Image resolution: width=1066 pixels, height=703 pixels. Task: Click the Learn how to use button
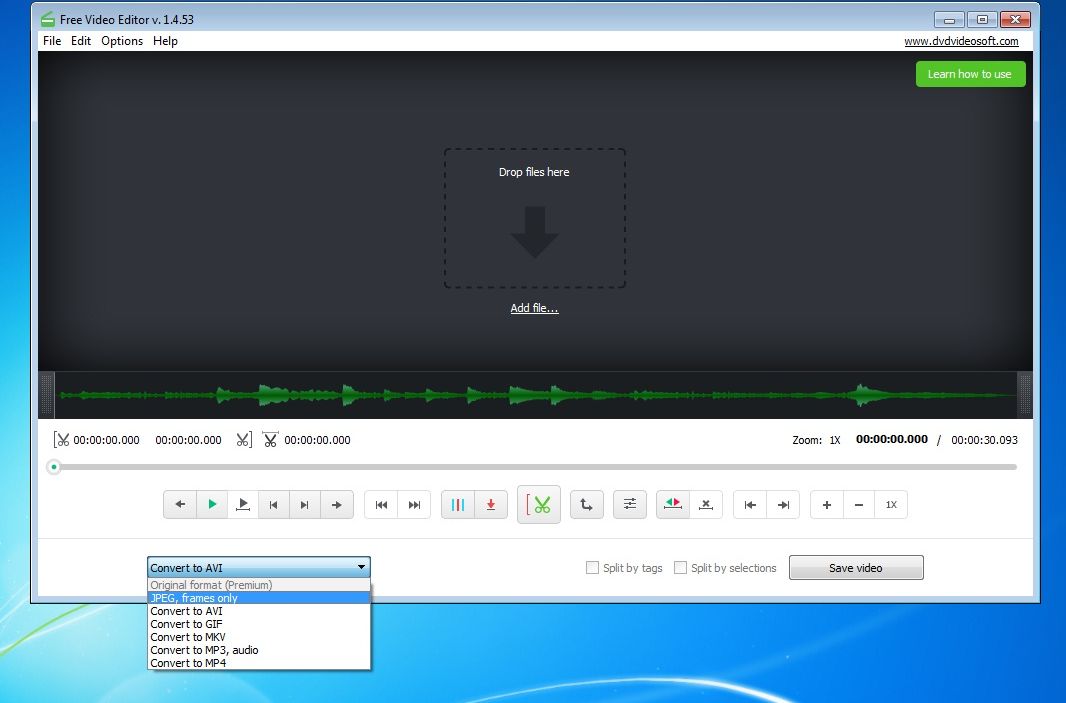click(x=970, y=74)
